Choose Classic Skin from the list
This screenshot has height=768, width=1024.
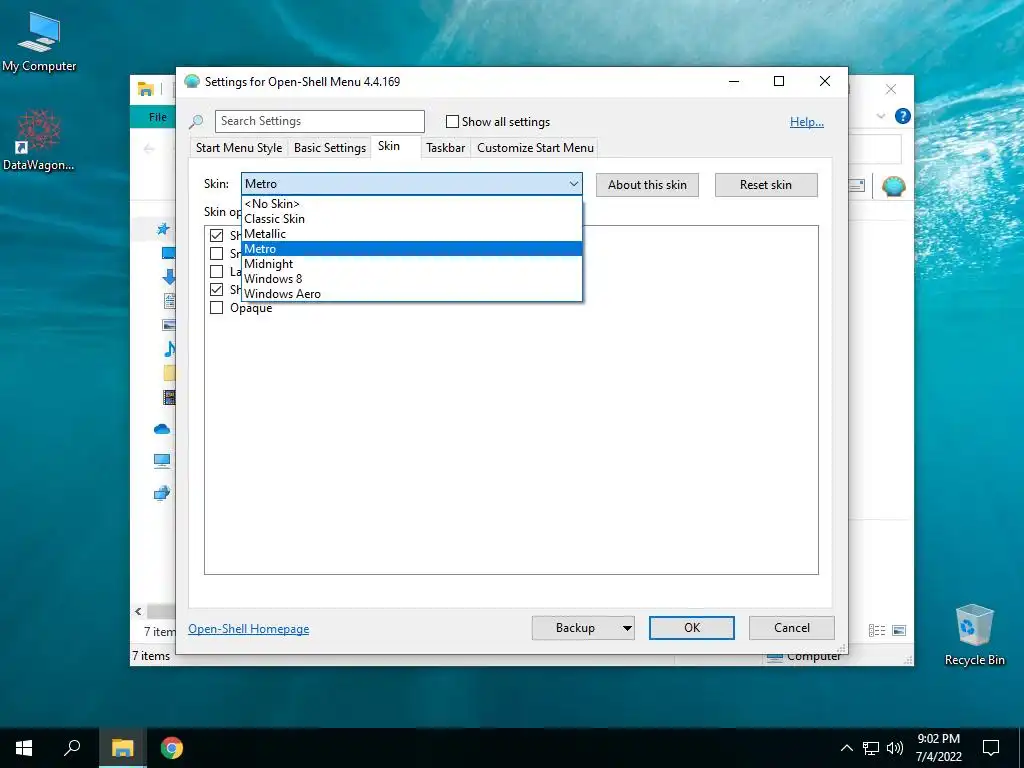coord(411,219)
